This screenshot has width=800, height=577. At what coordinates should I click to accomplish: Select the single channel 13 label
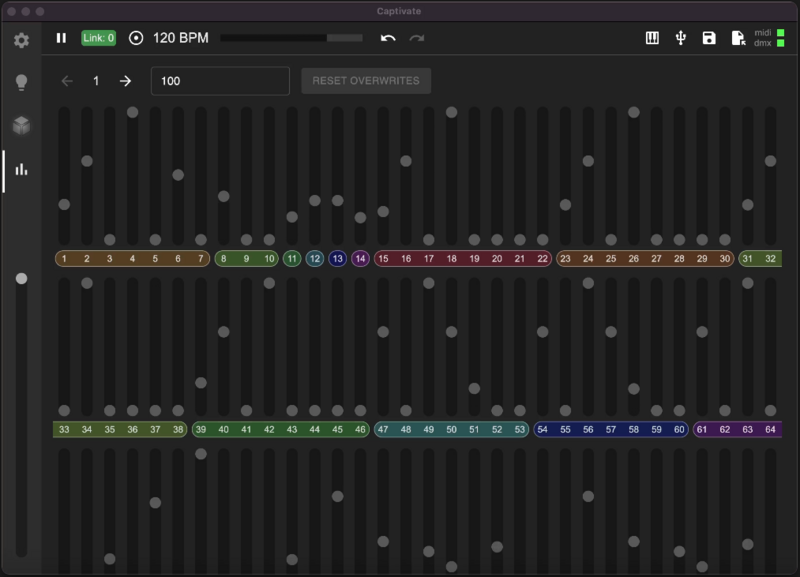click(337, 259)
